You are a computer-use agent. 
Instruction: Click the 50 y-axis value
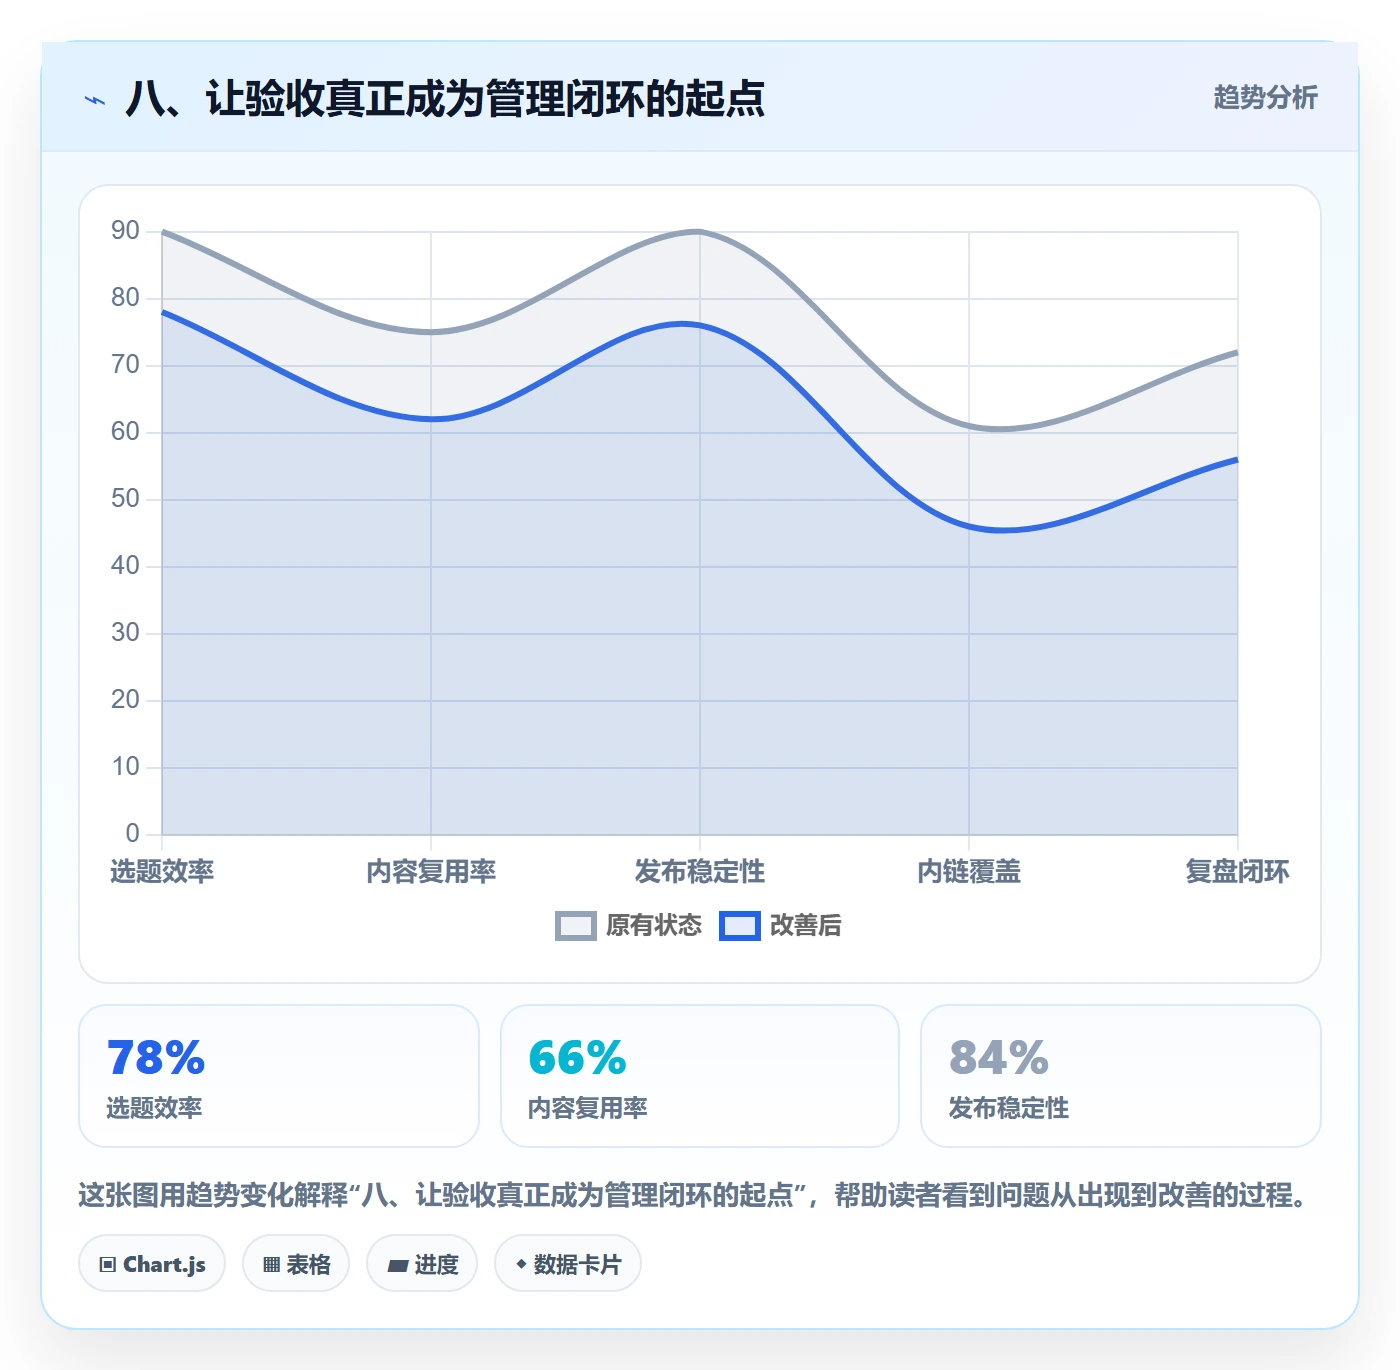point(125,499)
